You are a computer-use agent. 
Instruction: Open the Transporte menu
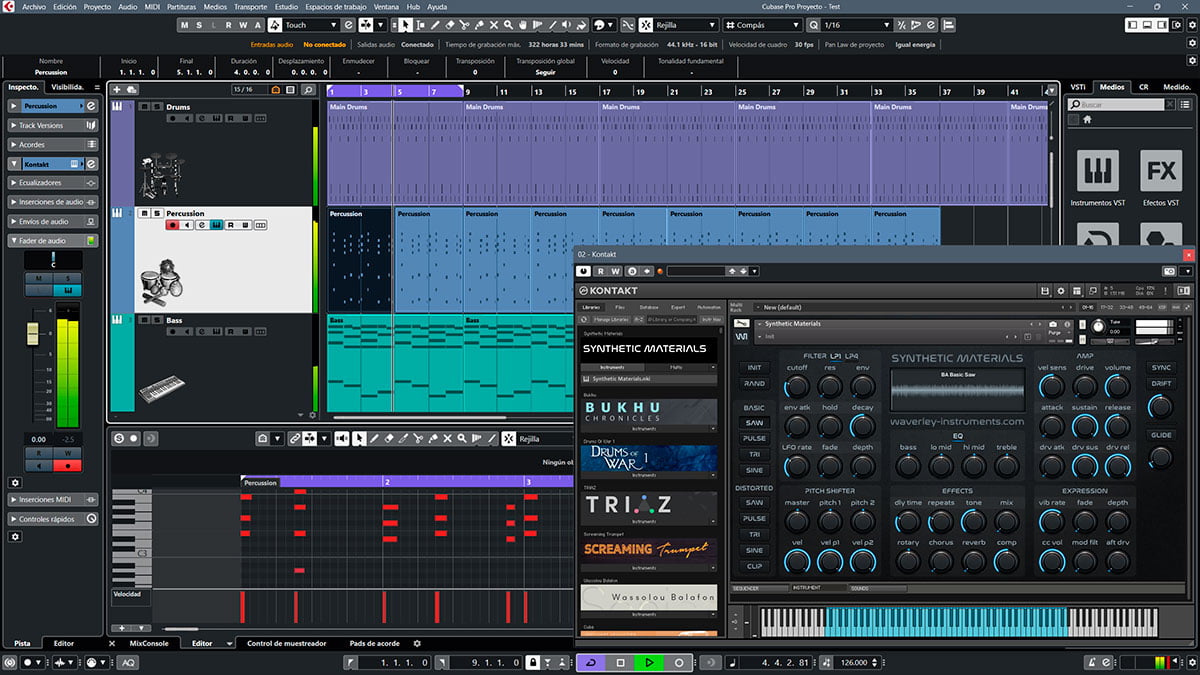(250, 7)
